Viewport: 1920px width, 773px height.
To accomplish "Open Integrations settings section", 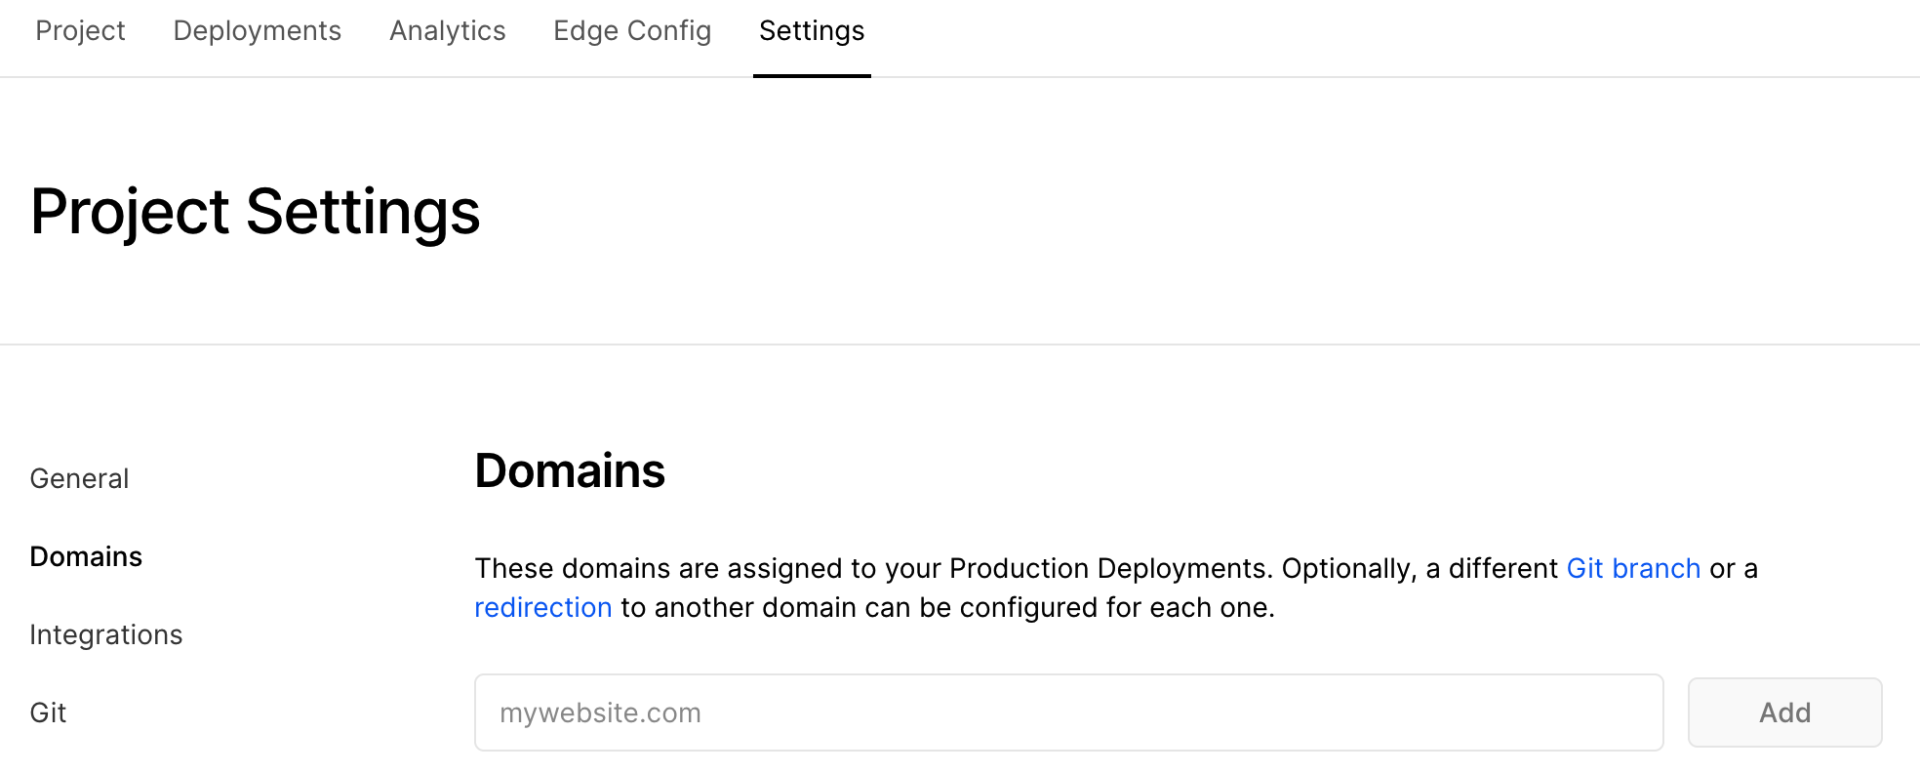I will [106, 635].
